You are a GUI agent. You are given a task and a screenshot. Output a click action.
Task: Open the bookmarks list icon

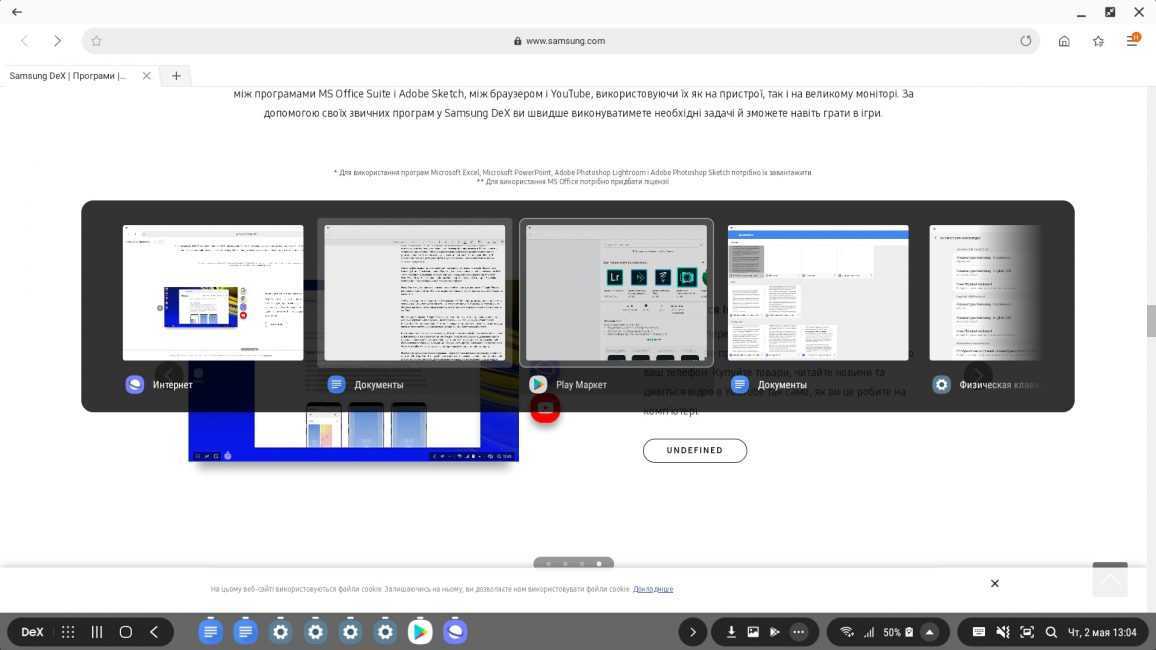click(x=1098, y=41)
